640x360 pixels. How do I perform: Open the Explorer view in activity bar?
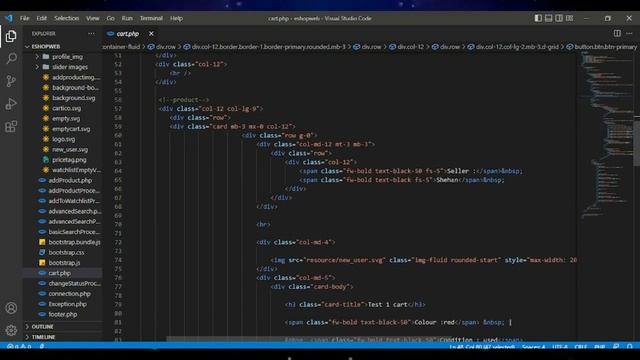click(x=11, y=36)
